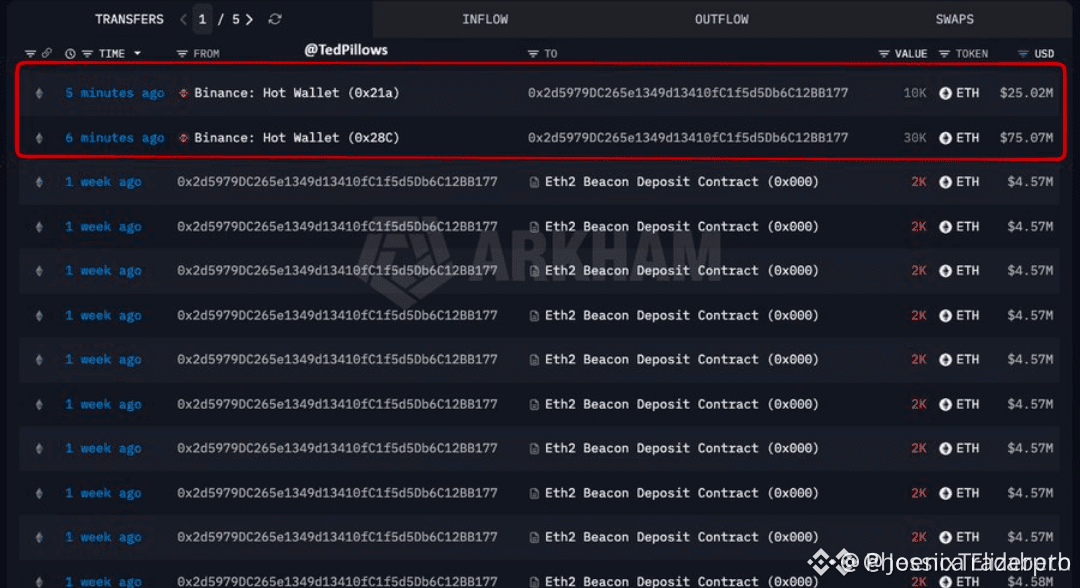This screenshot has width=1080, height=588.
Task: Click the $75.07M USD amount
Action: point(1026,138)
